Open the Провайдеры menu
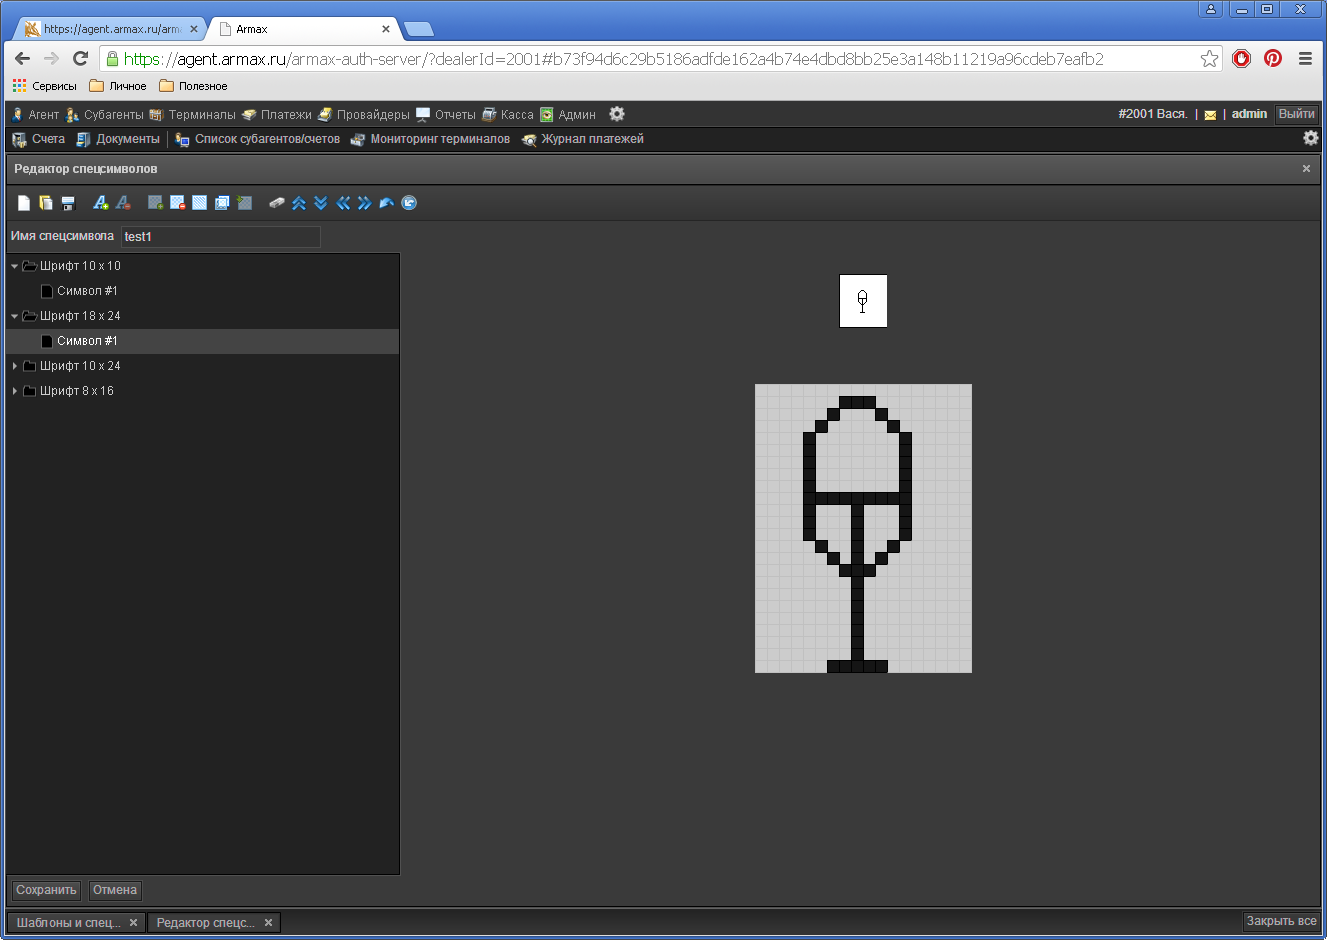Image resolution: width=1327 pixels, height=940 pixels. pyautogui.click(x=363, y=115)
